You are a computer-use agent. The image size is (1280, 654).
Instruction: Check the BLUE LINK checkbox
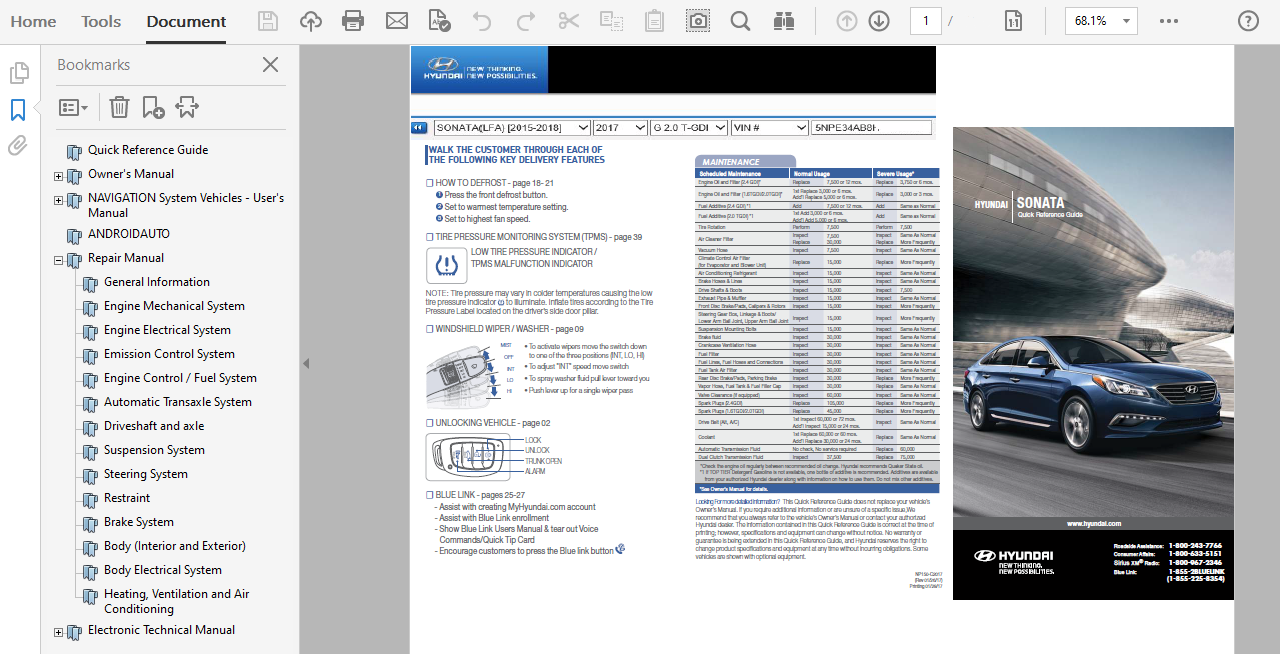430,495
